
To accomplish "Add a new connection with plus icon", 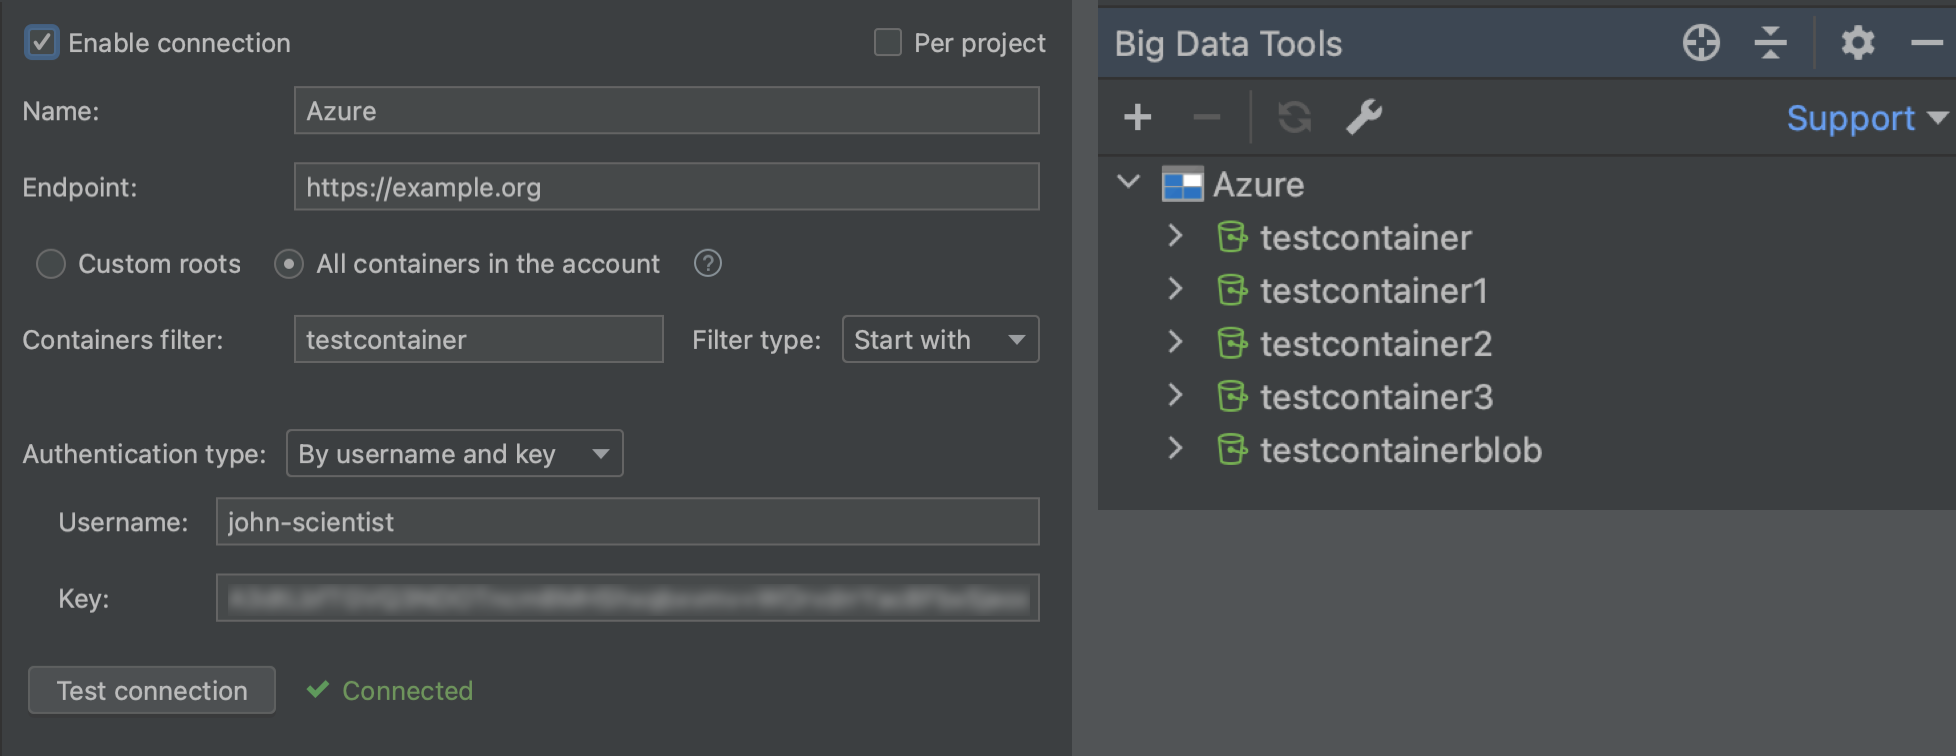I will point(1137,117).
